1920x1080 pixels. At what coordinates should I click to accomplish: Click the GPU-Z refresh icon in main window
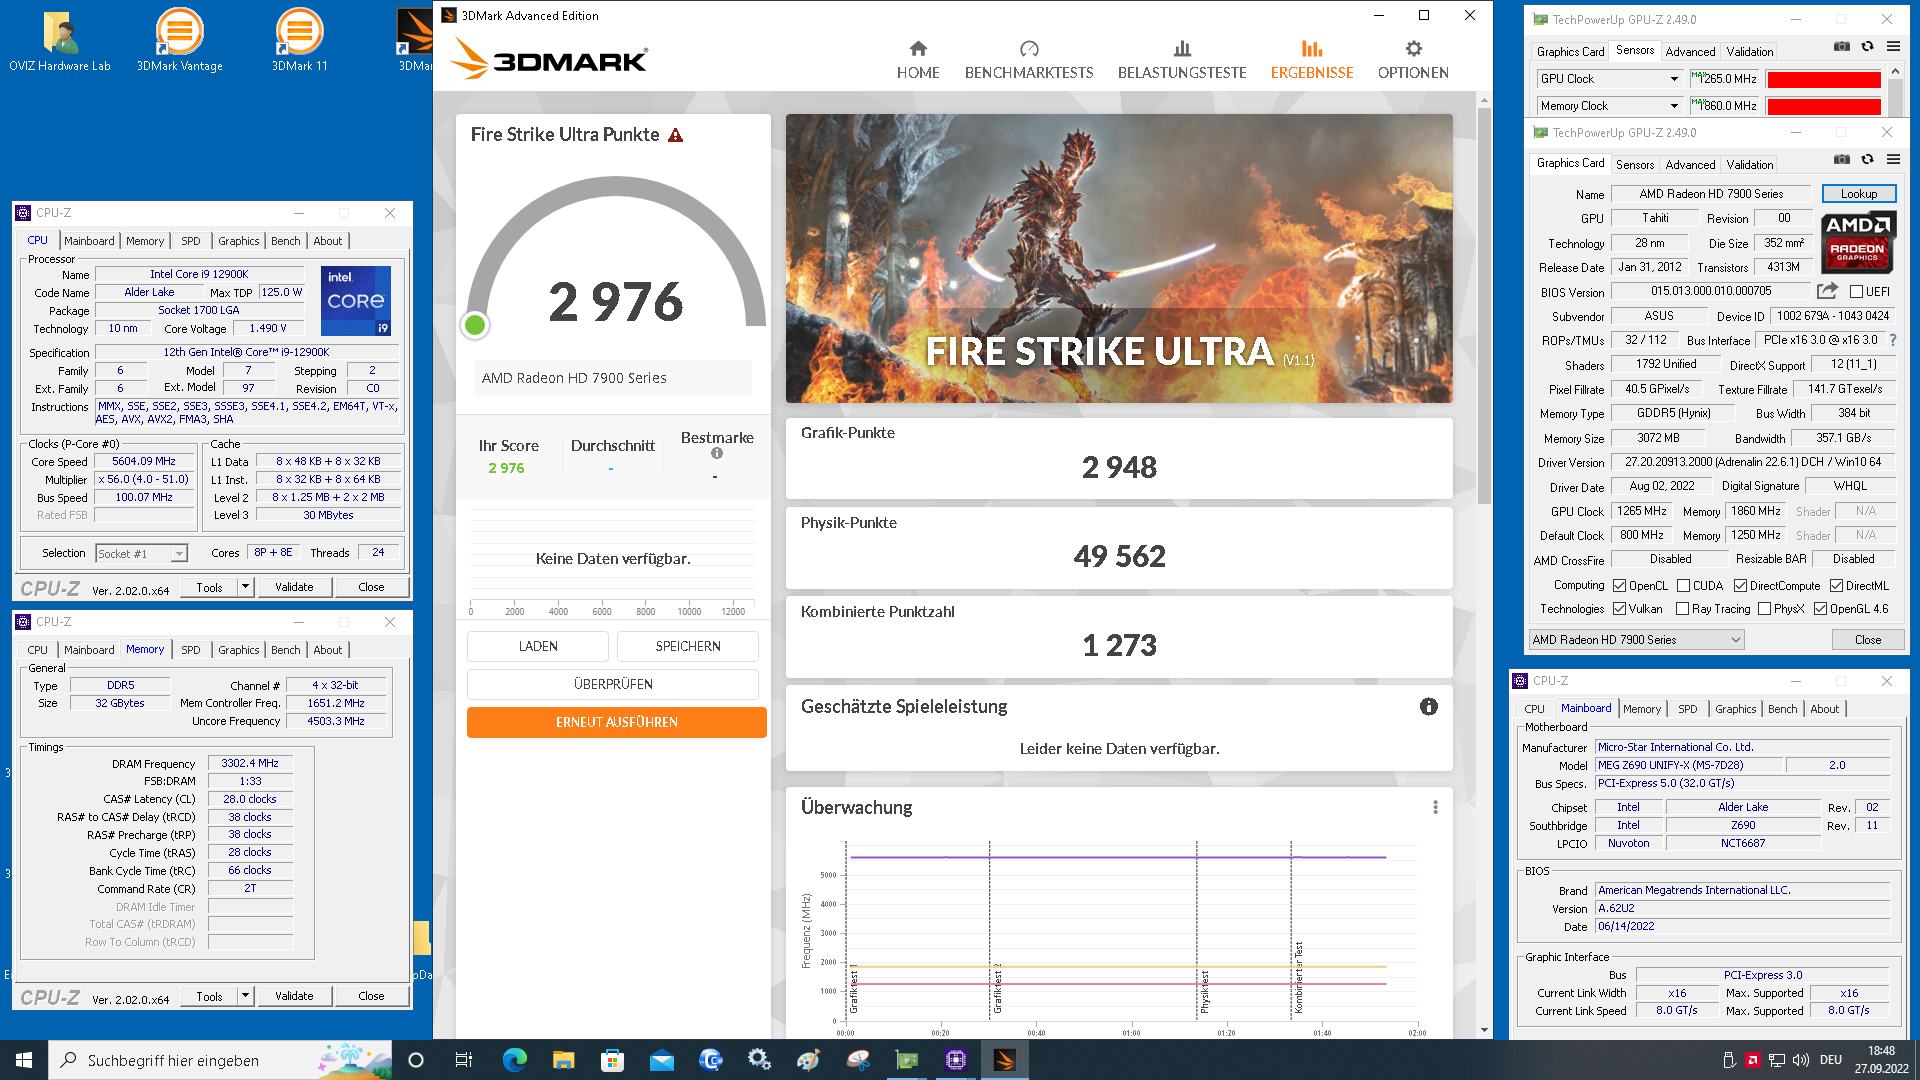tap(1866, 160)
